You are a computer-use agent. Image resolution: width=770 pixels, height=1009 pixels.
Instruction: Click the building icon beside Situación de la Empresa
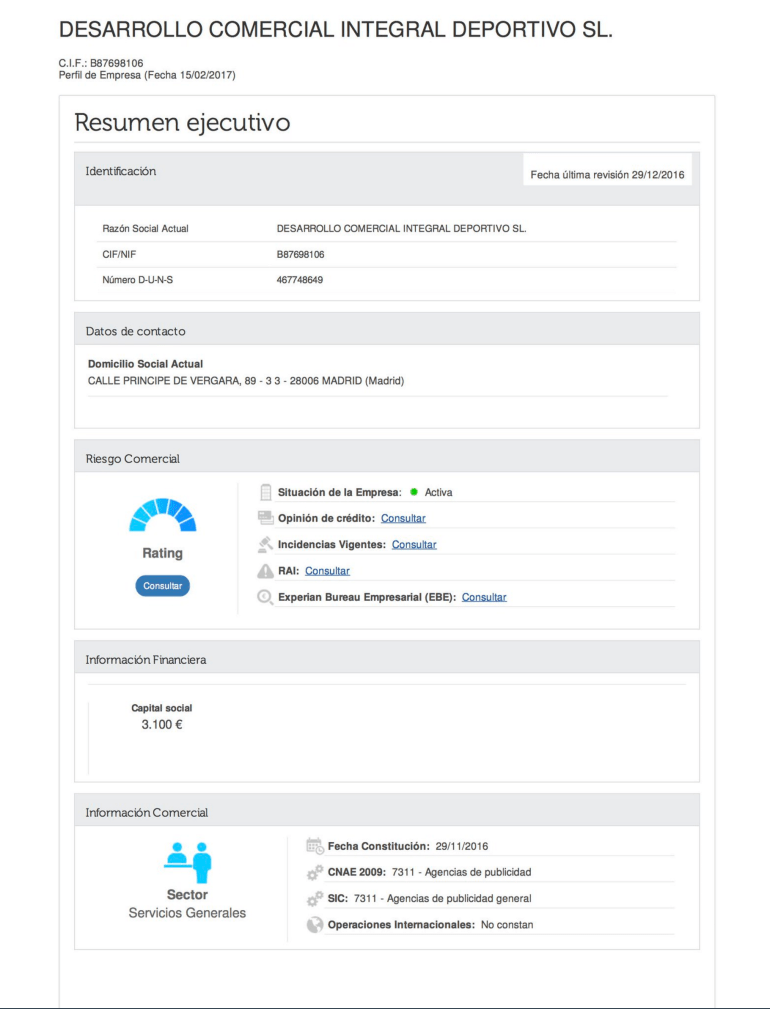(x=265, y=492)
